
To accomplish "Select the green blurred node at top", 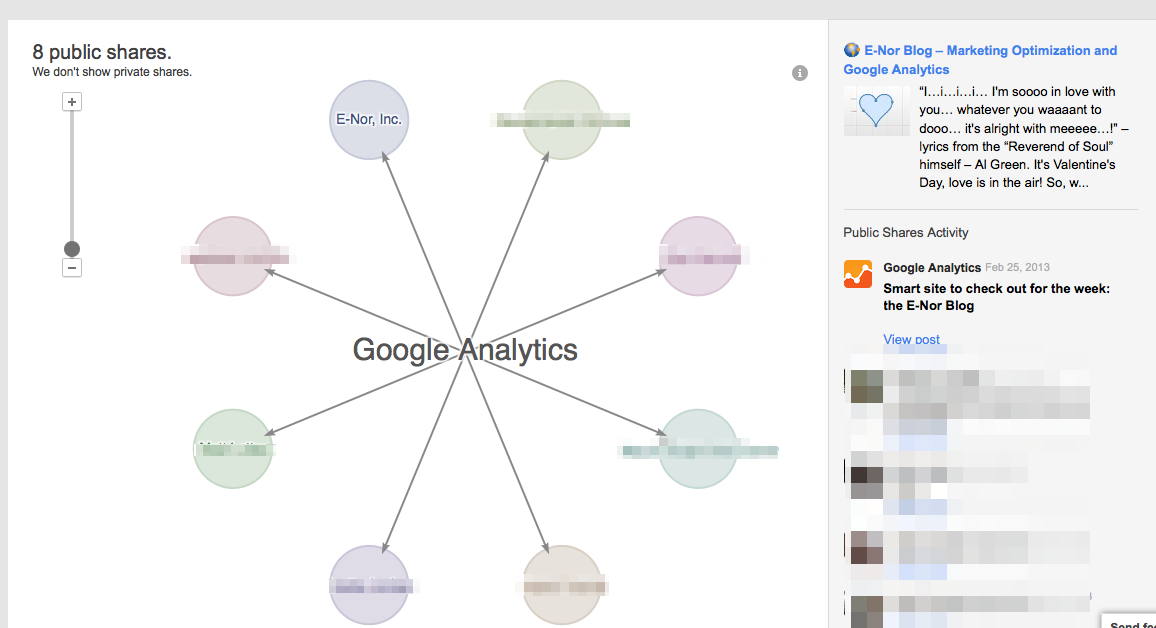I will point(562,120).
